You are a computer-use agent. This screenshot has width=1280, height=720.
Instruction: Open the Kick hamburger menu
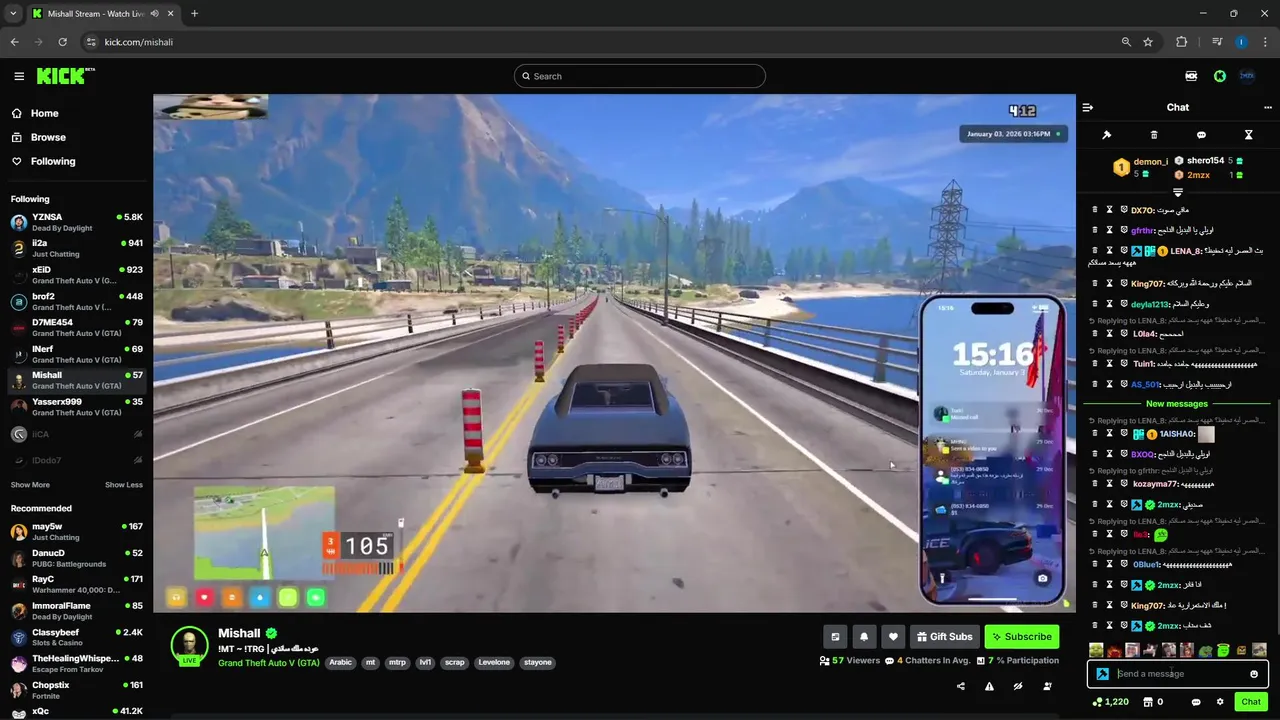(19, 76)
